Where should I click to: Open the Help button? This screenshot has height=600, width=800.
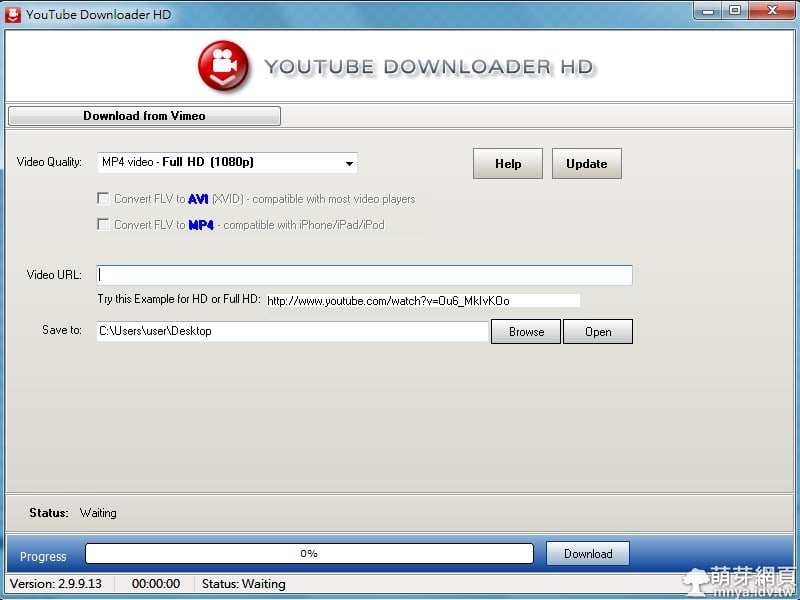[508, 164]
